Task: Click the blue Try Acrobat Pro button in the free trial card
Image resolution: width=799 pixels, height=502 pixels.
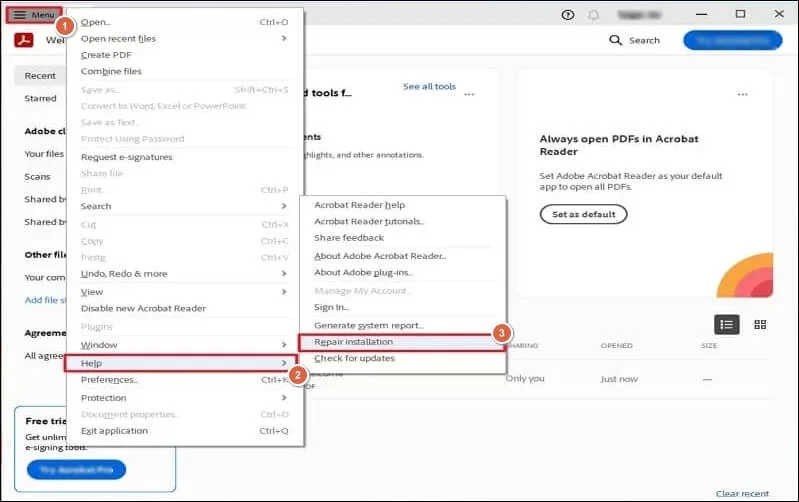Action: point(76,469)
